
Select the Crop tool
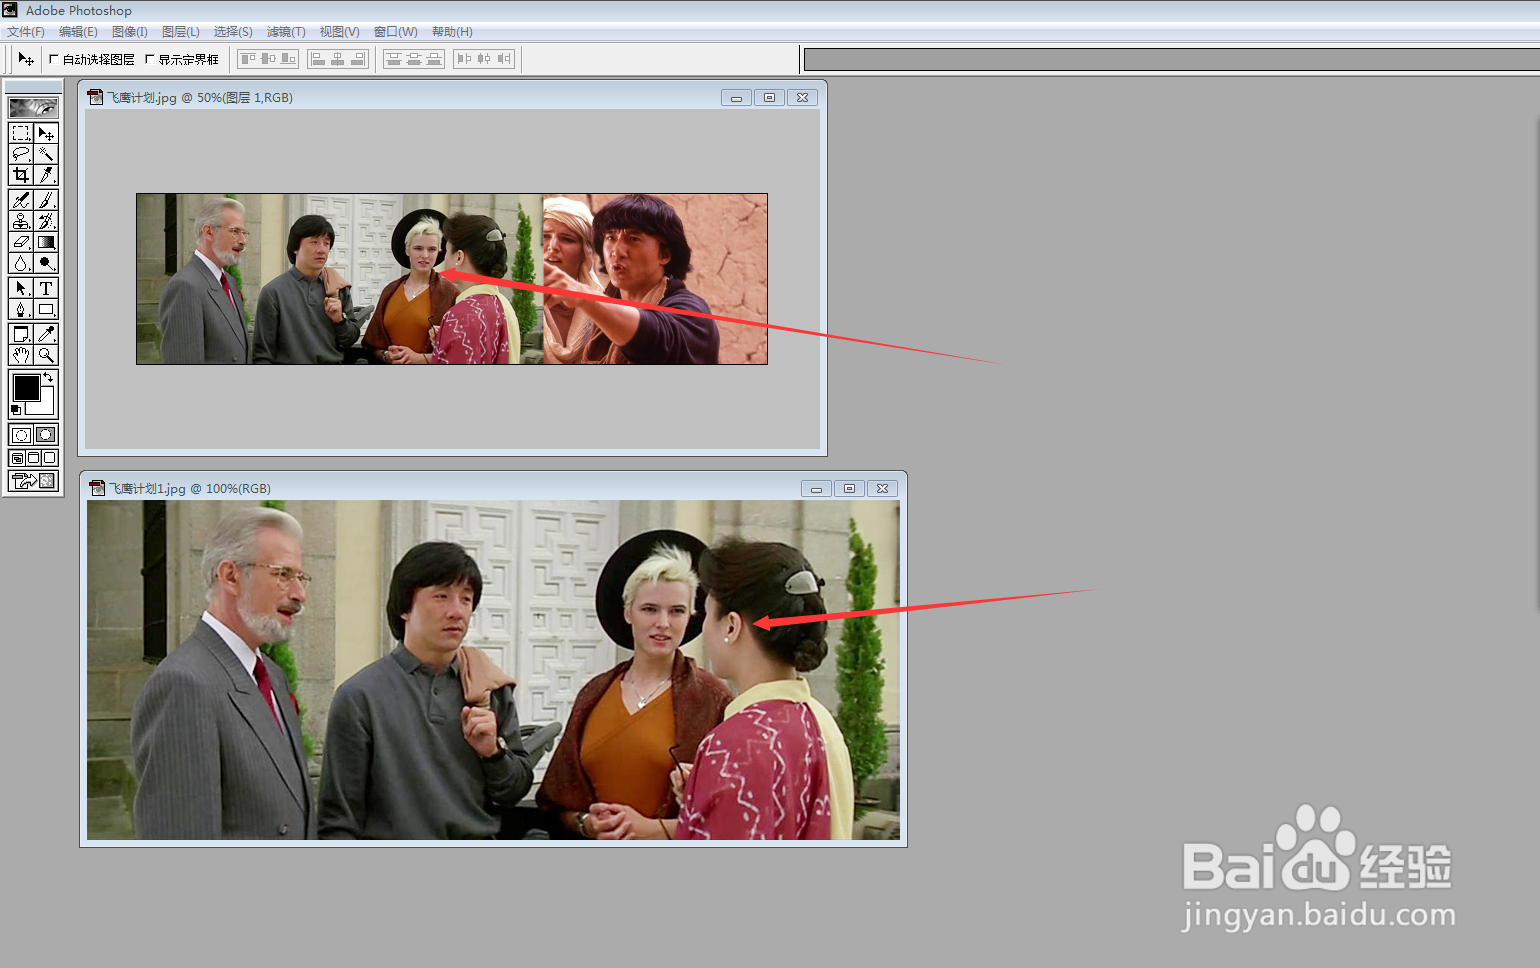21,175
